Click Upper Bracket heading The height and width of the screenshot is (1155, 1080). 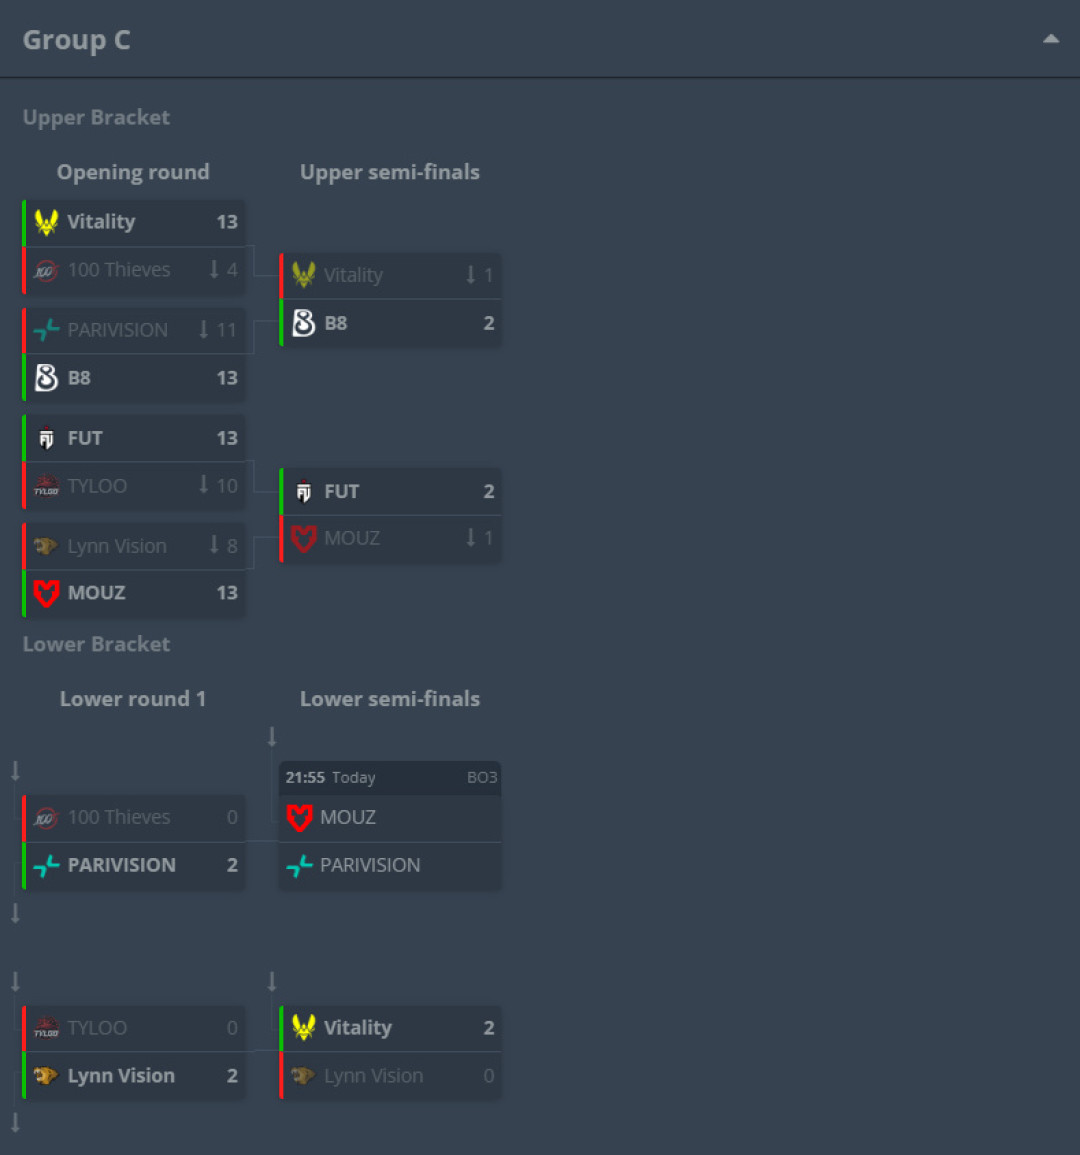tap(97, 118)
